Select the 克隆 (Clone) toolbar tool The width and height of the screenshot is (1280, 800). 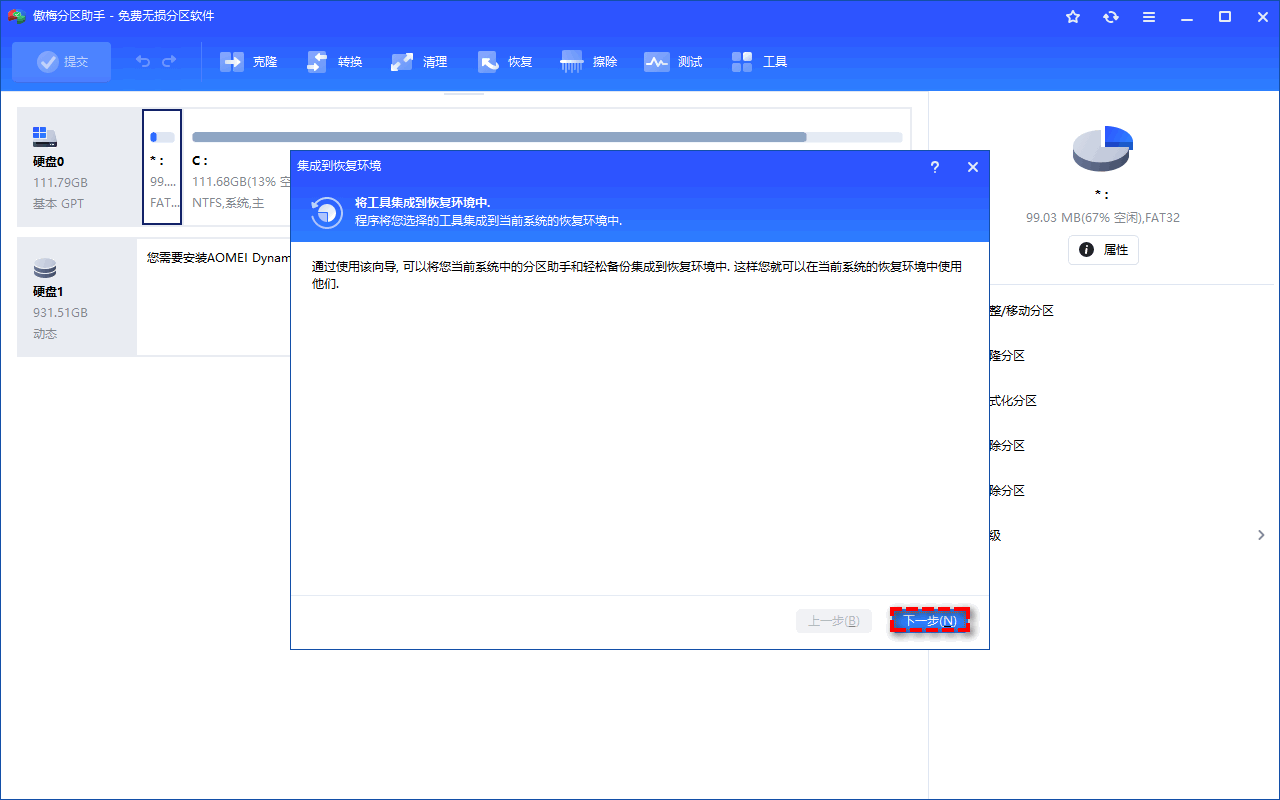(249, 61)
